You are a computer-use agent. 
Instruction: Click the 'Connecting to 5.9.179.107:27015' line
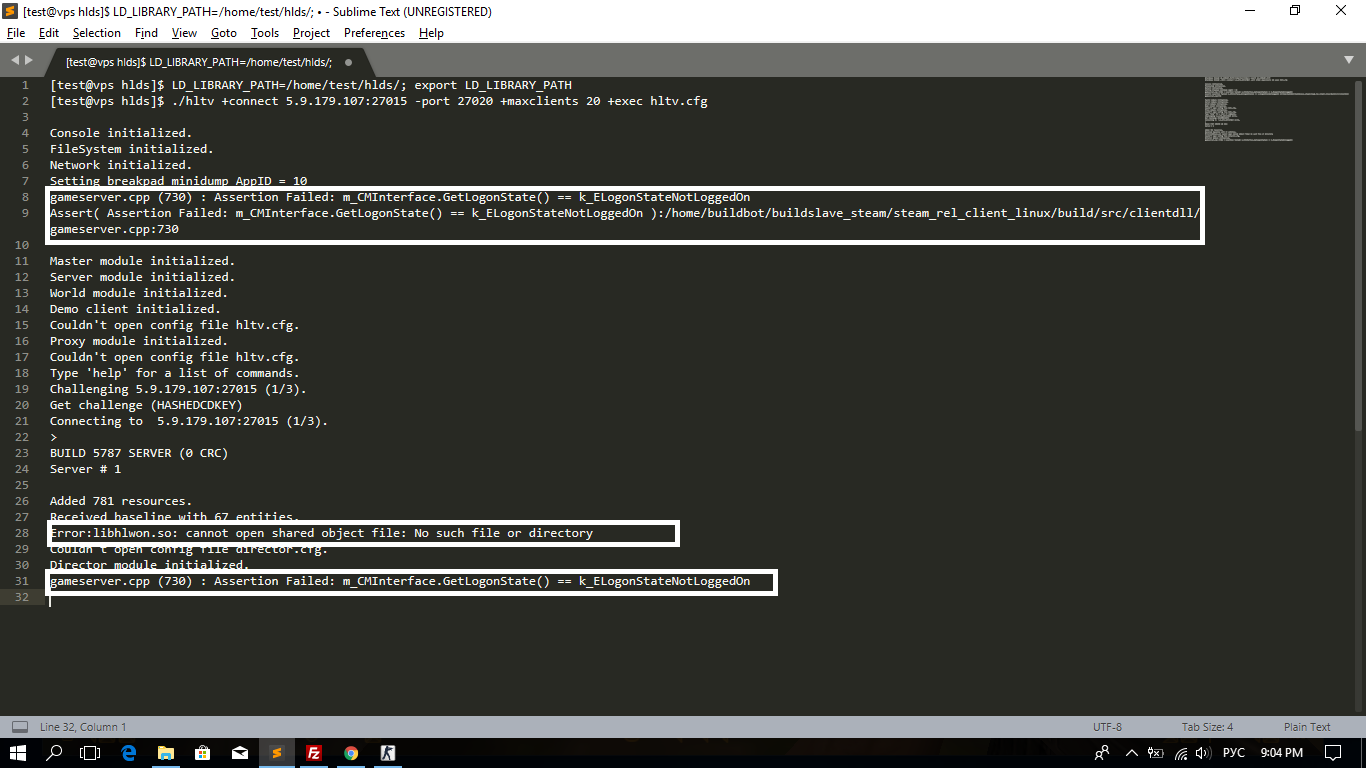click(x=189, y=421)
